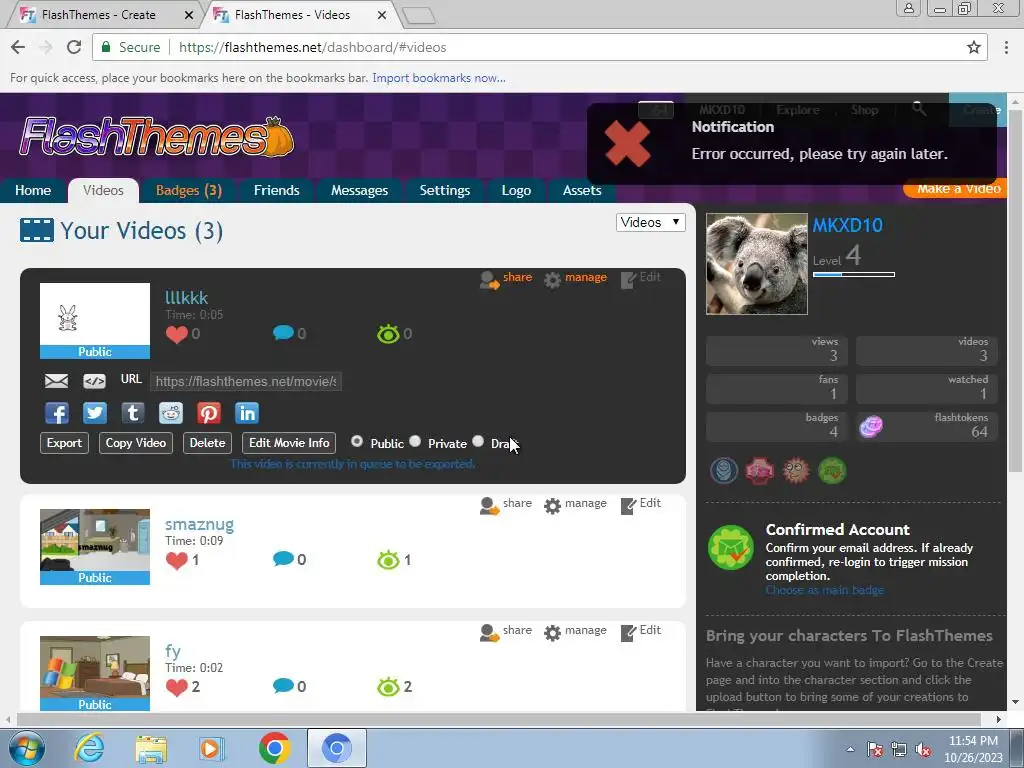Click the koala profile picture
This screenshot has width=1024, height=768.
(757, 264)
